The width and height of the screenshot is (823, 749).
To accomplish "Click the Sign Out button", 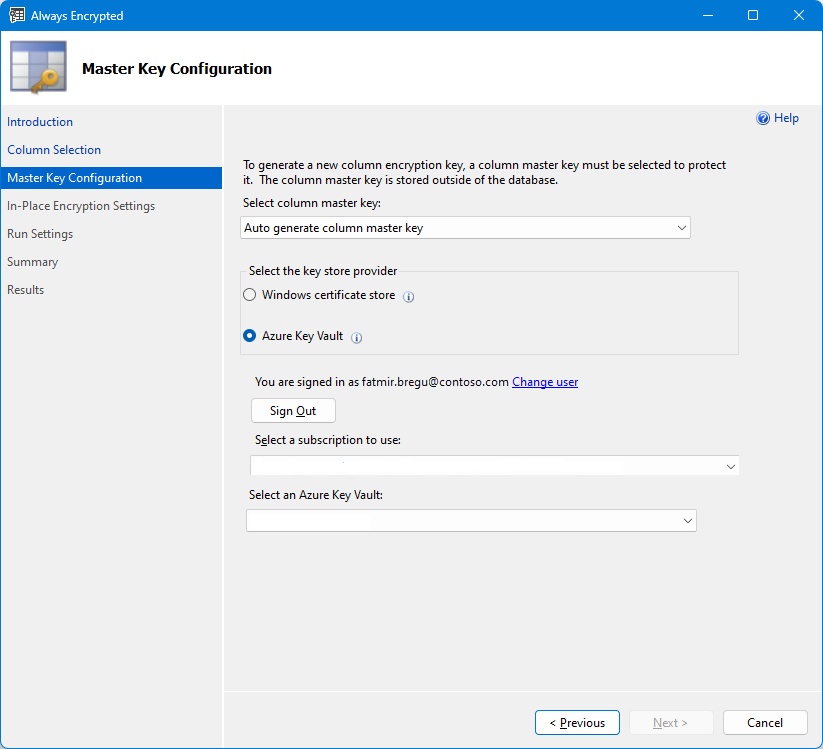I will click(292, 410).
